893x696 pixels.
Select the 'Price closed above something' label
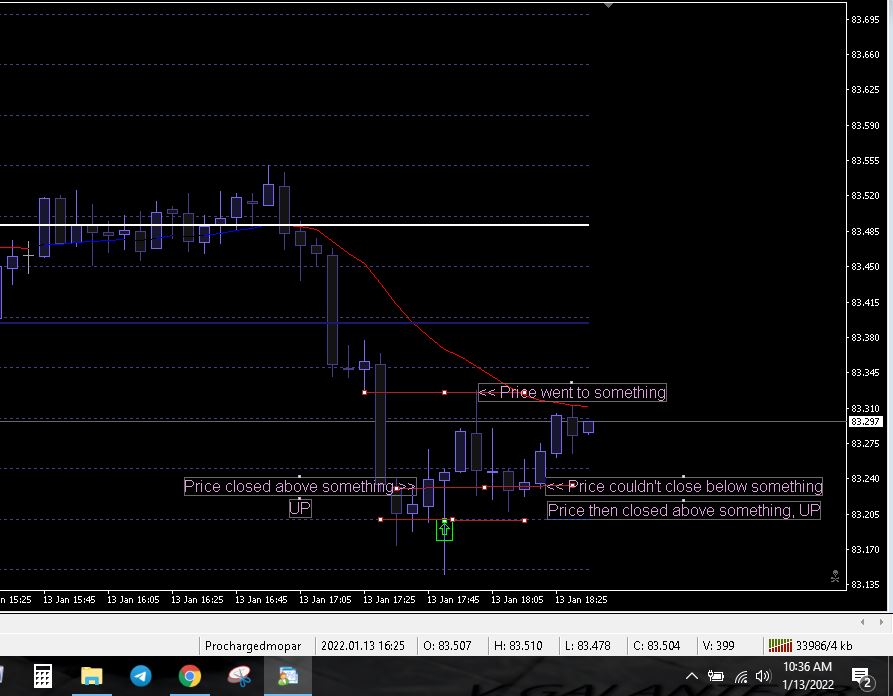(300, 486)
